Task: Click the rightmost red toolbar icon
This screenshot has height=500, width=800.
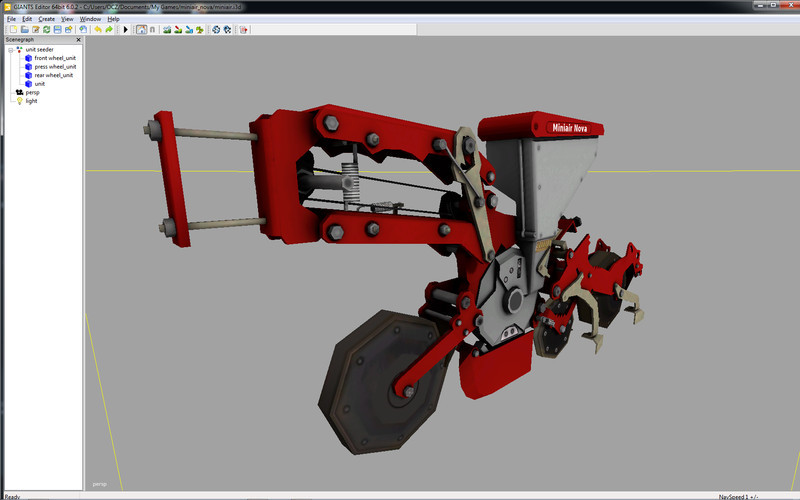Action: pos(243,29)
